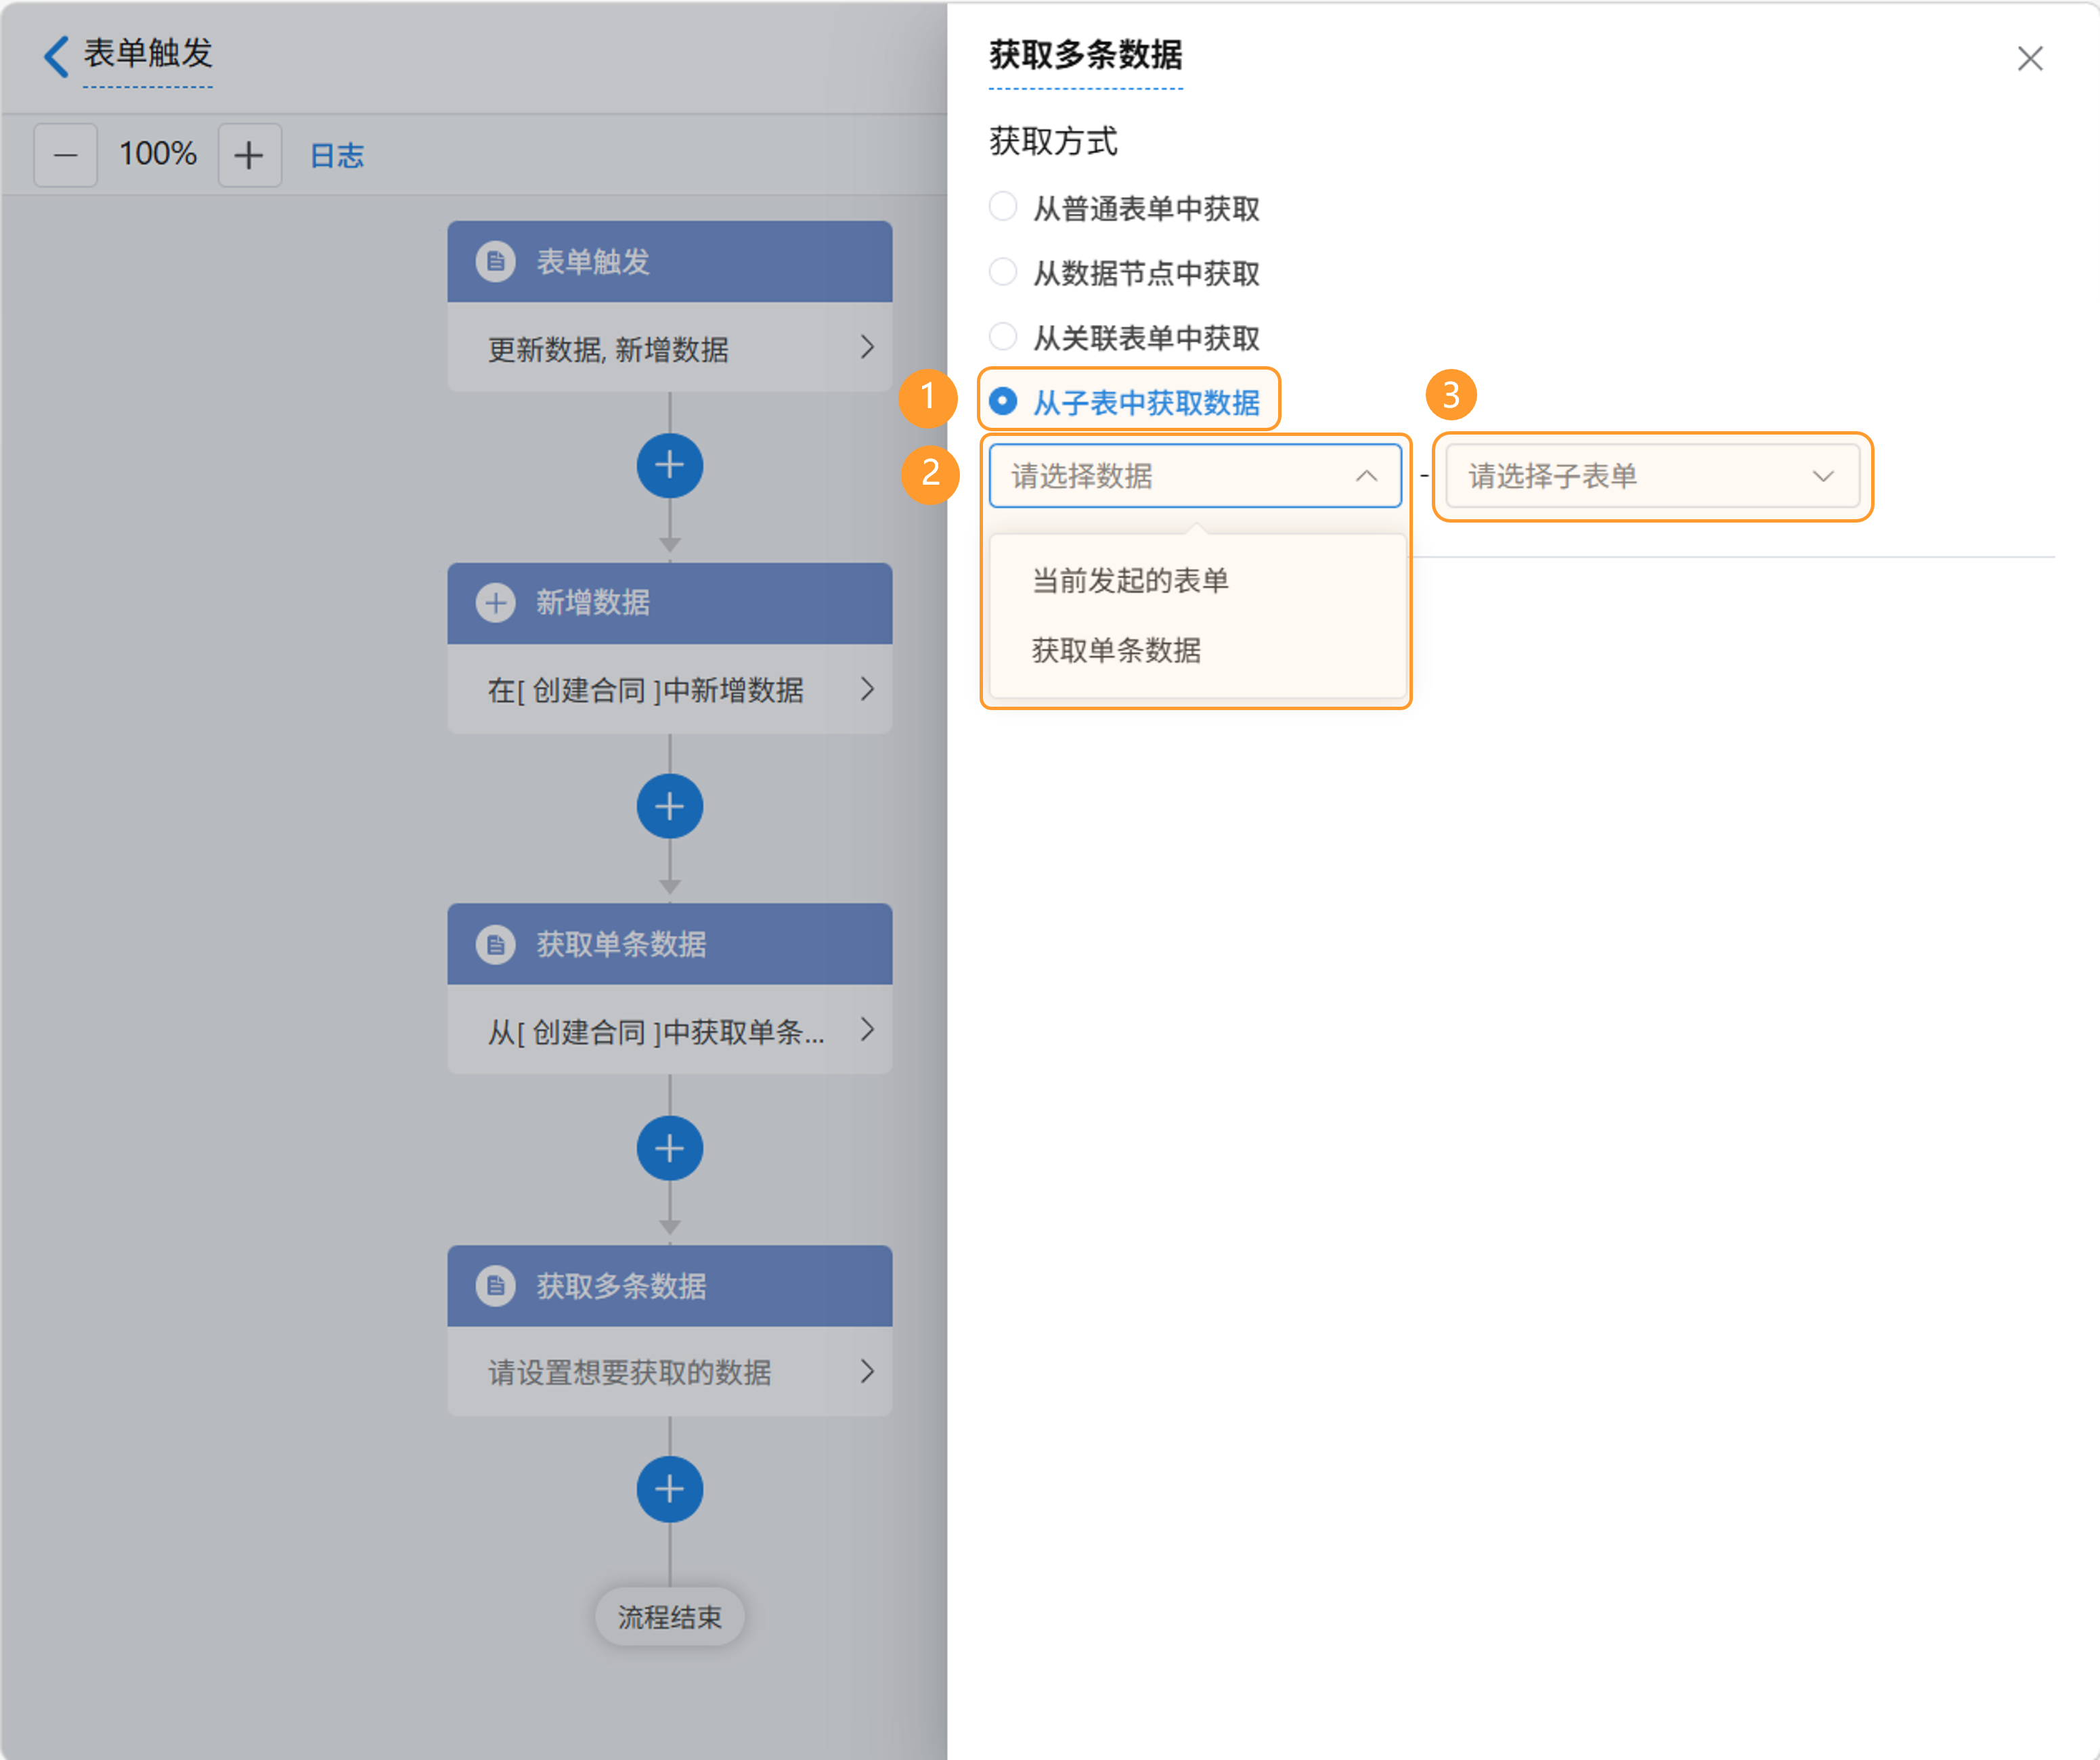
Task: Add node below 新增数据 step
Action: (x=669, y=806)
